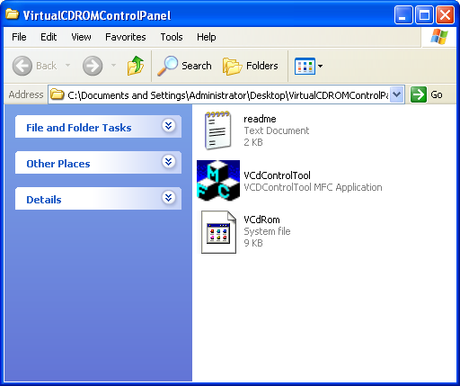Click the Folders label
The image size is (460, 386).
262,66
